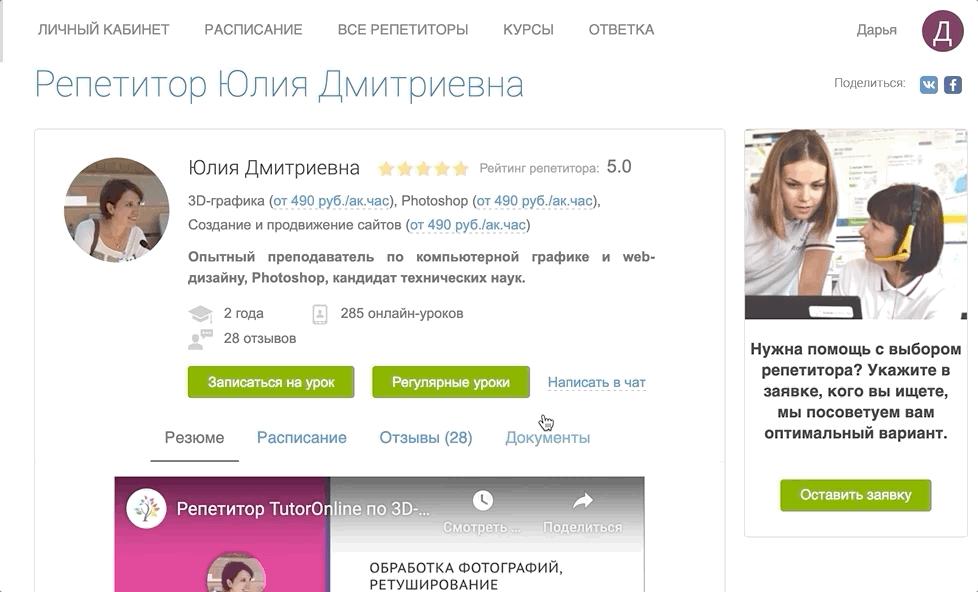Click the Нужна помощь с выбором репетитора text
The width and height of the screenshot is (978, 592).
tap(856, 391)
